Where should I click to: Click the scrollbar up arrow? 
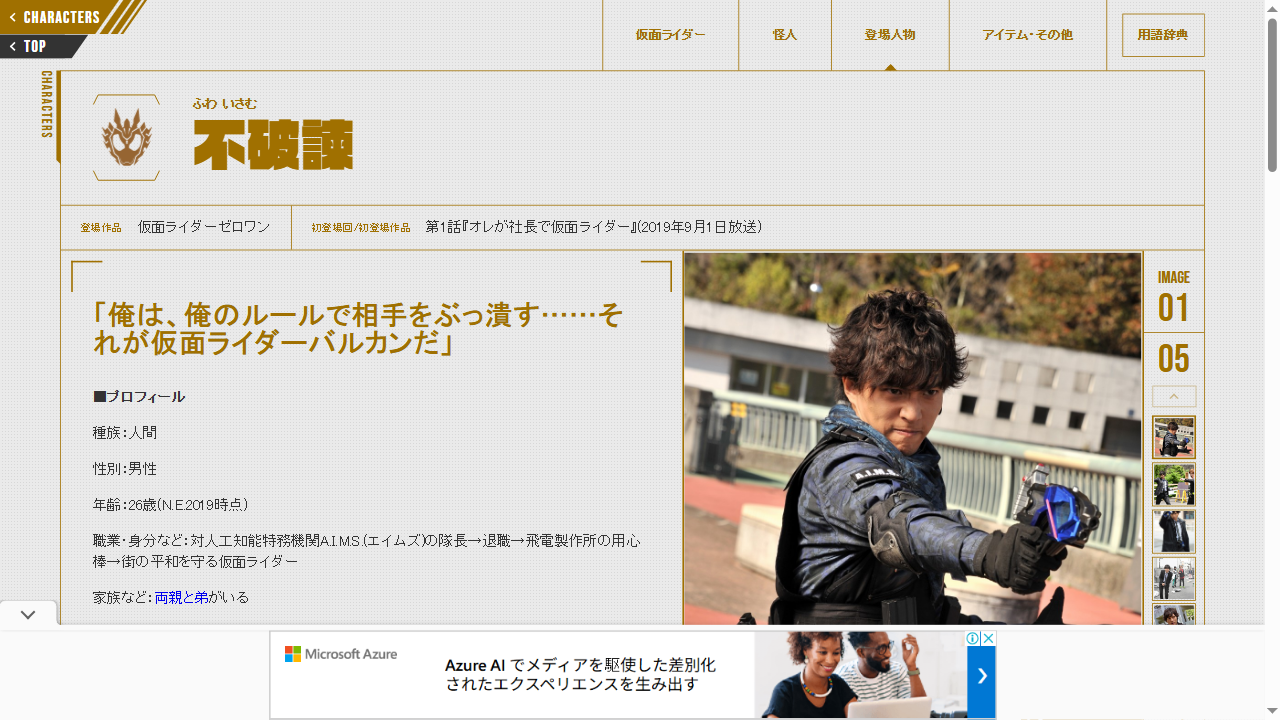[1272, 9]
